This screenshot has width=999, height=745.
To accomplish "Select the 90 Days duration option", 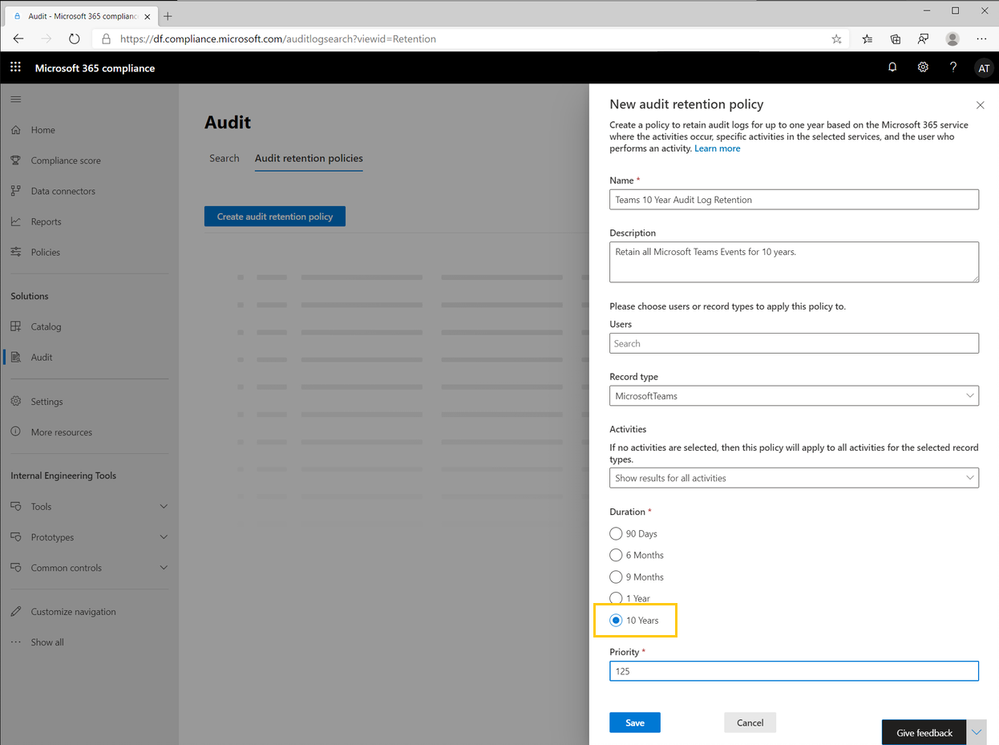I will tap(616, 534).
